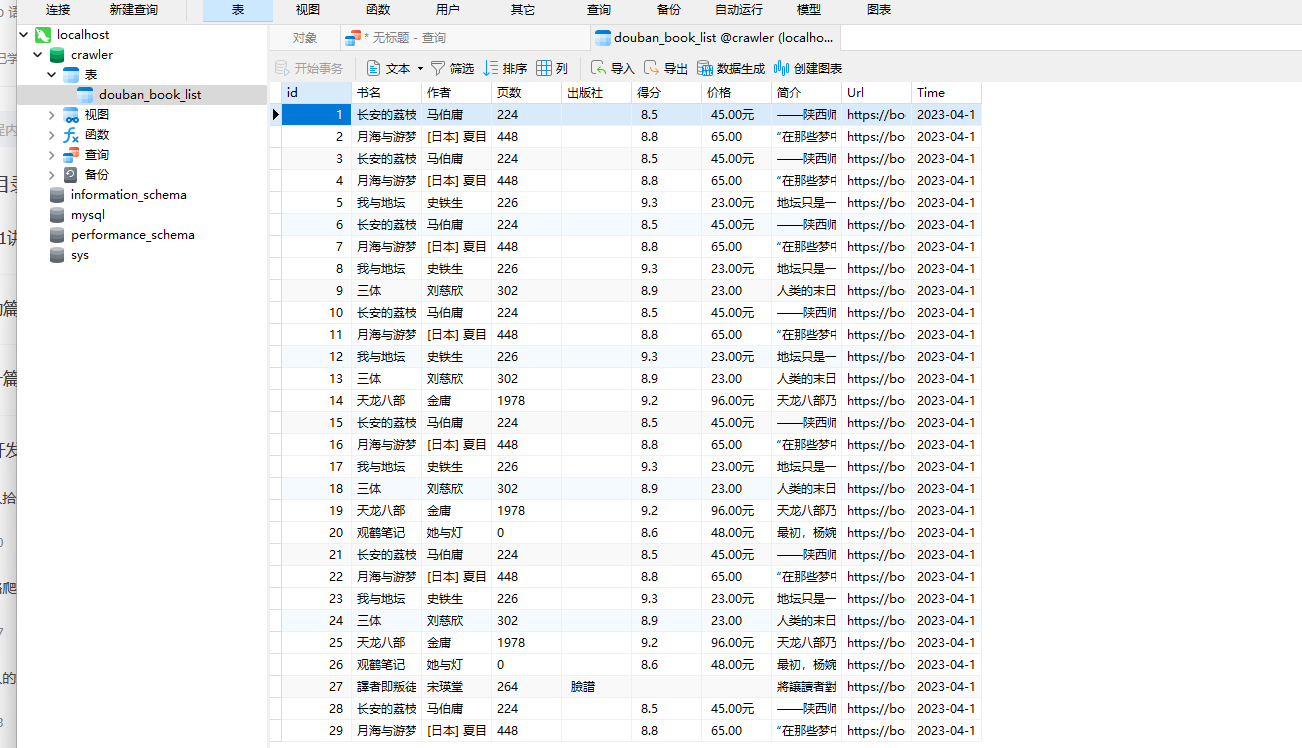Select 图表 in the top toolbar
The image size is (1302, 748).
(879, 10)
